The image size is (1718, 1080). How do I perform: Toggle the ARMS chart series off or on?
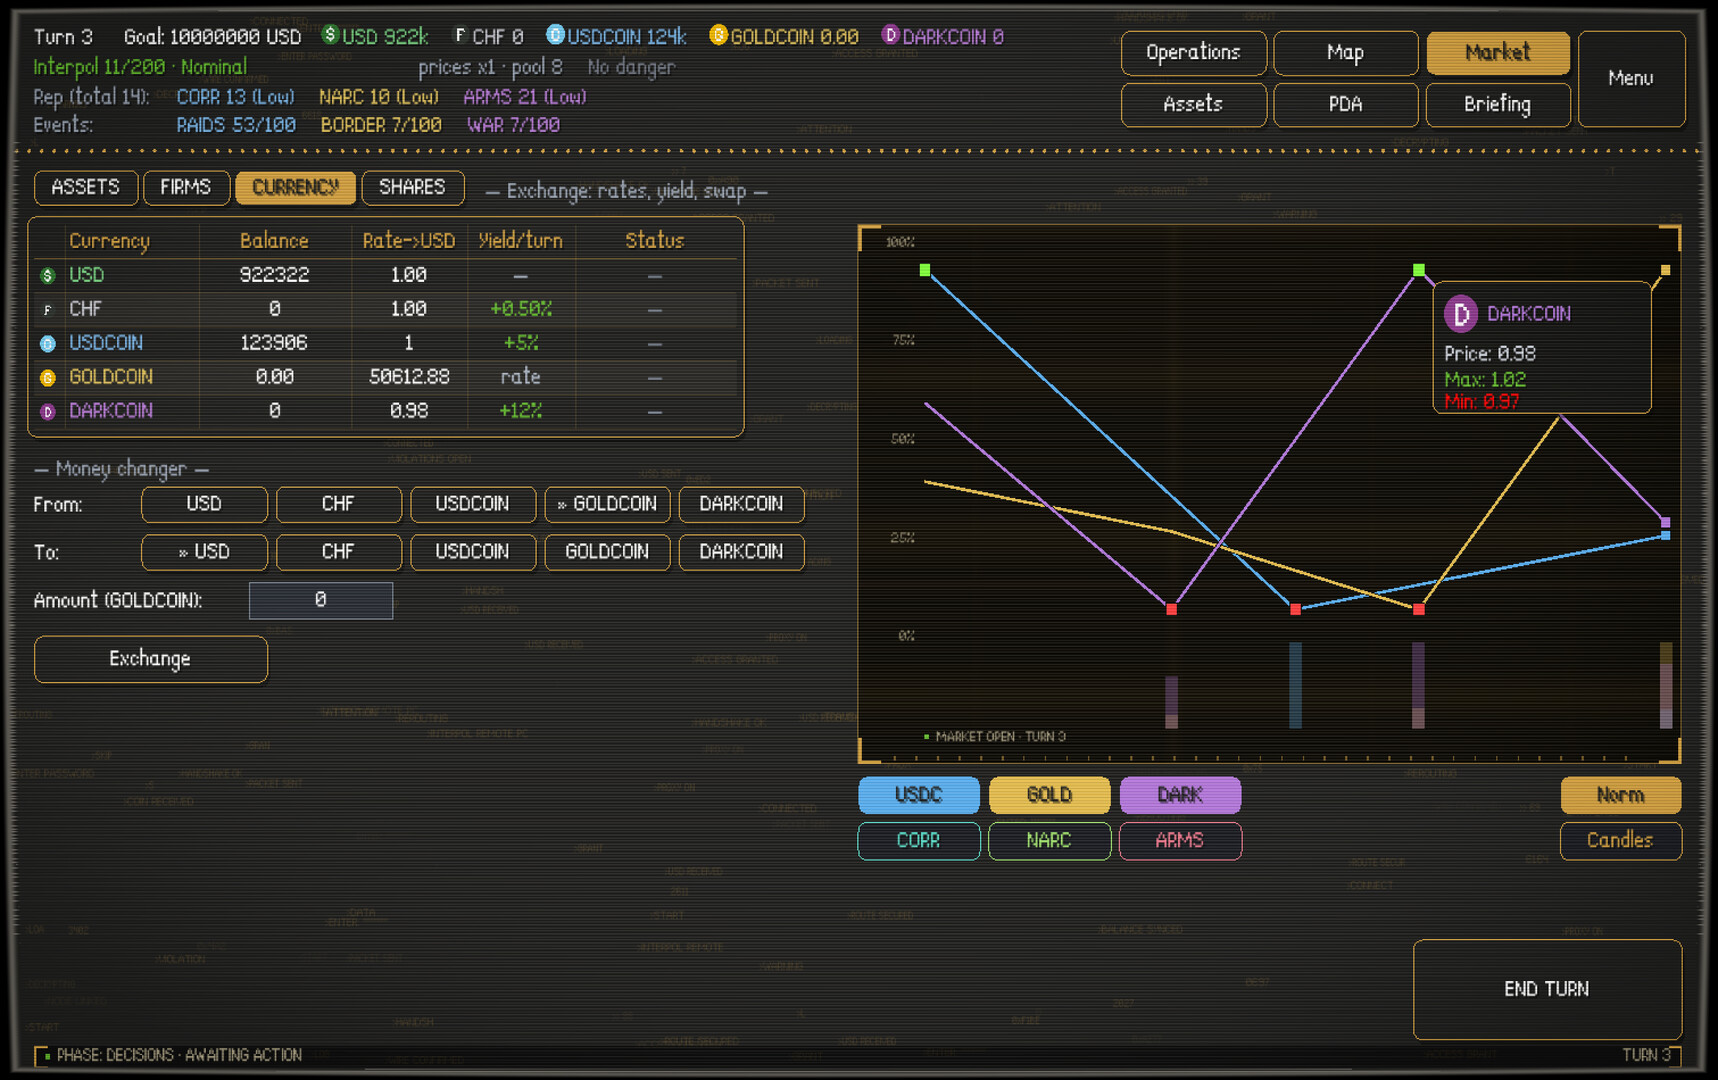(1180, 841)
